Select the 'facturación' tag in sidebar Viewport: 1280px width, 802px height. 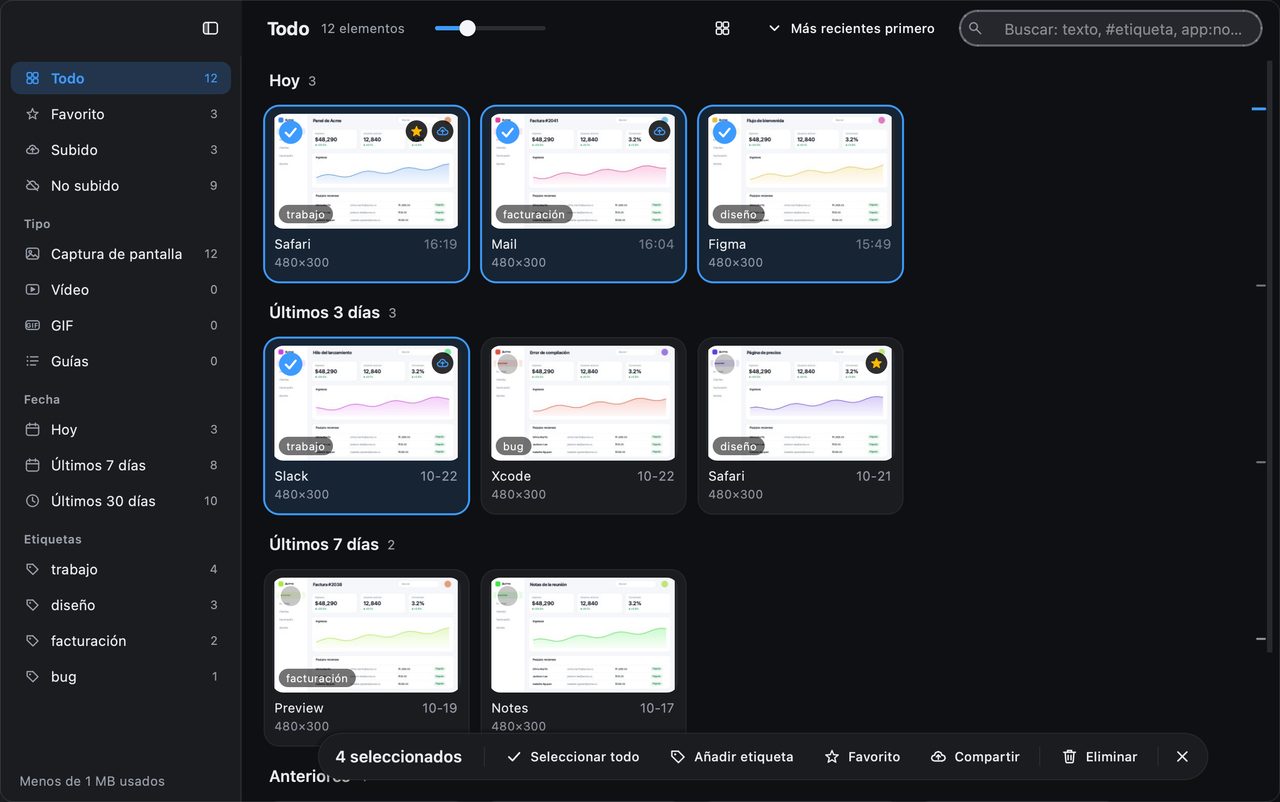click(x=121, y=641)
